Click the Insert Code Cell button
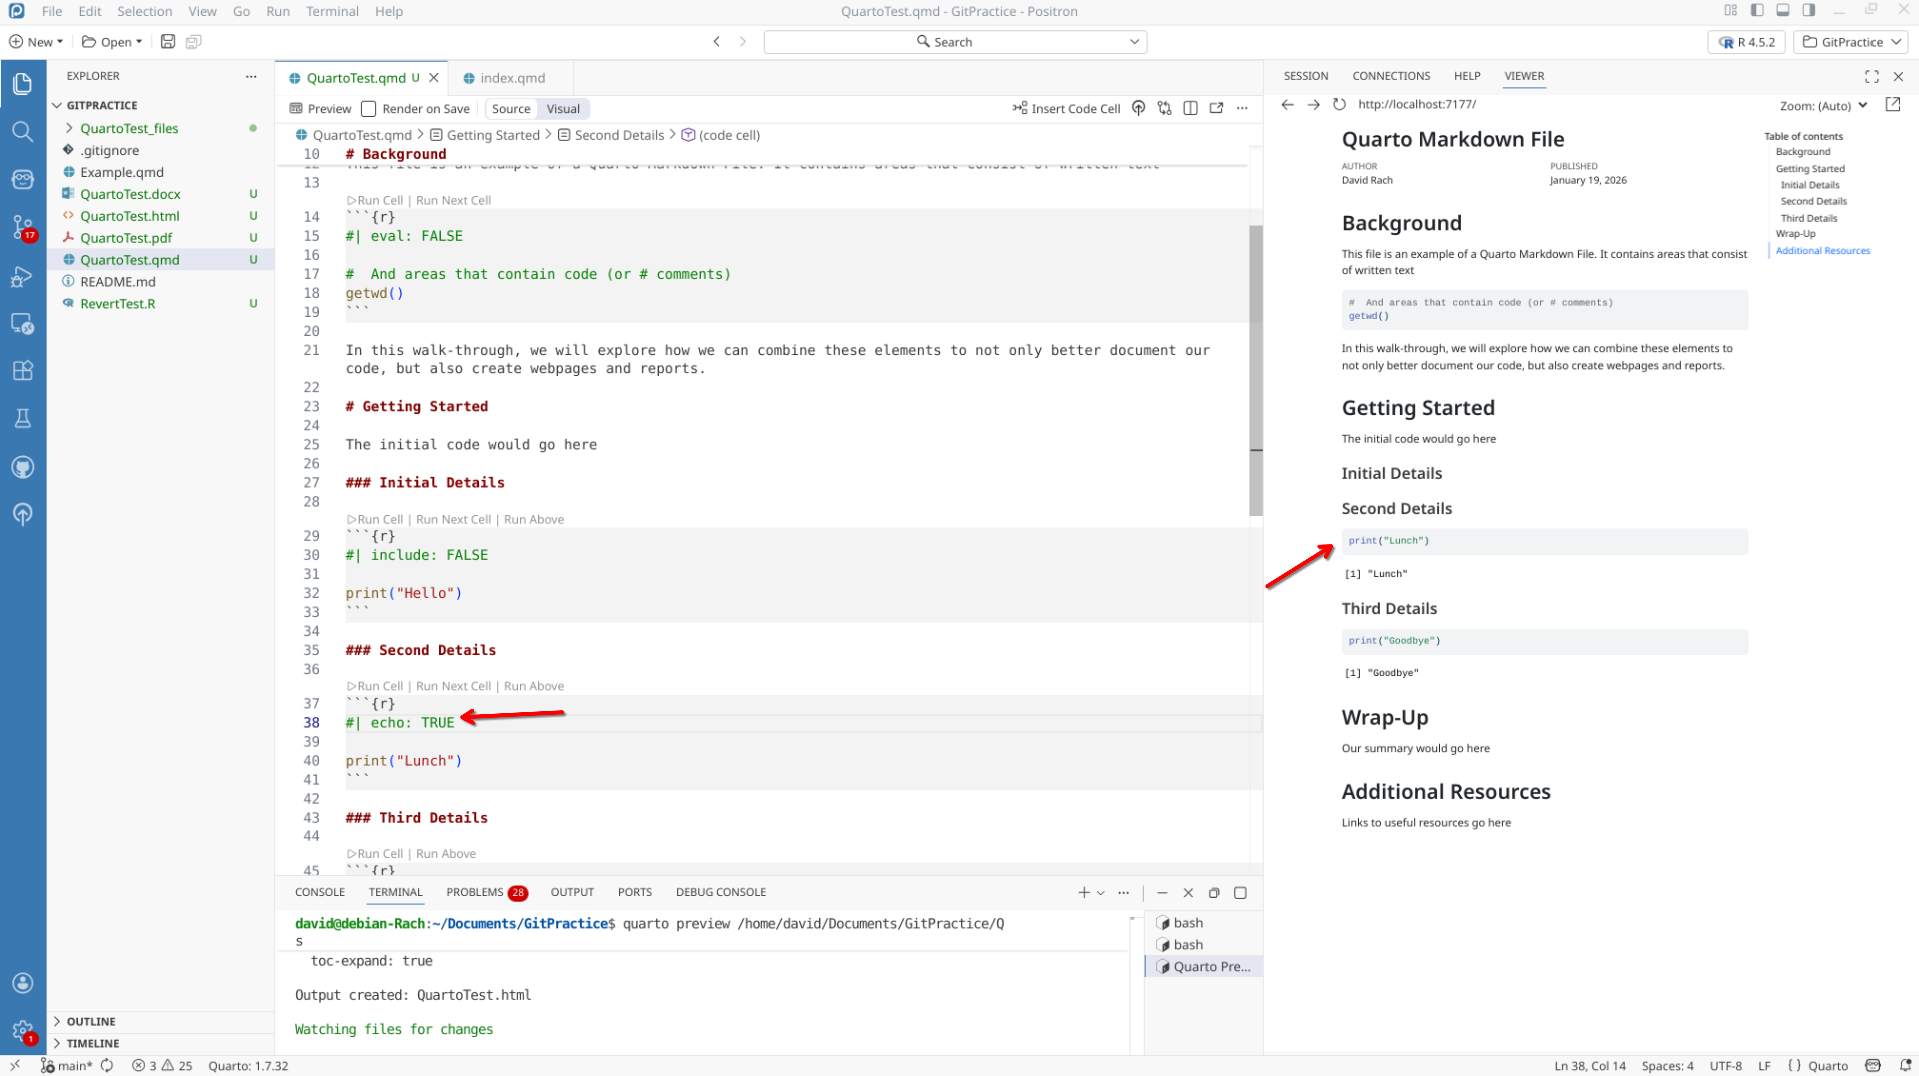Viewport: 1919px width, 1076px height. [1066, 108]
